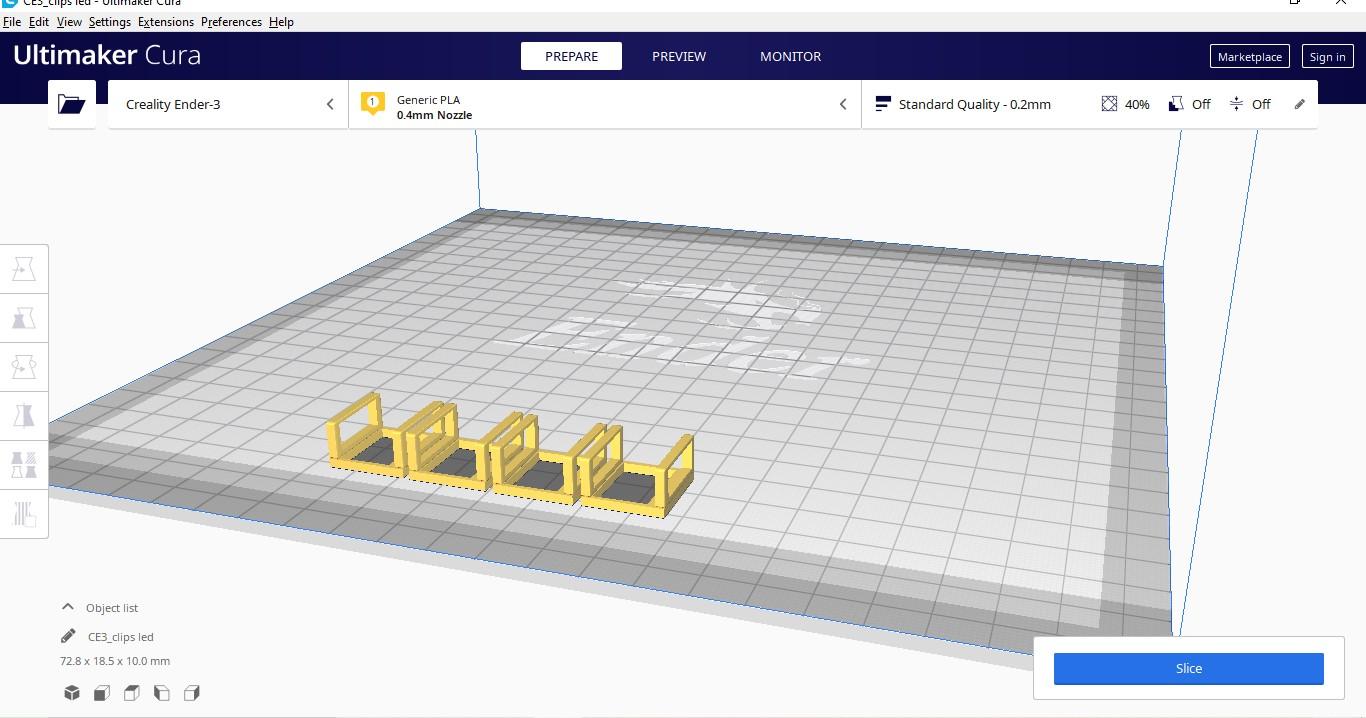Click the 72.8 x 18.5 x 10.0 mm dimensions
Viewport: 1366px width, 718px height.
pyautogui.click(x=115, y=661)
